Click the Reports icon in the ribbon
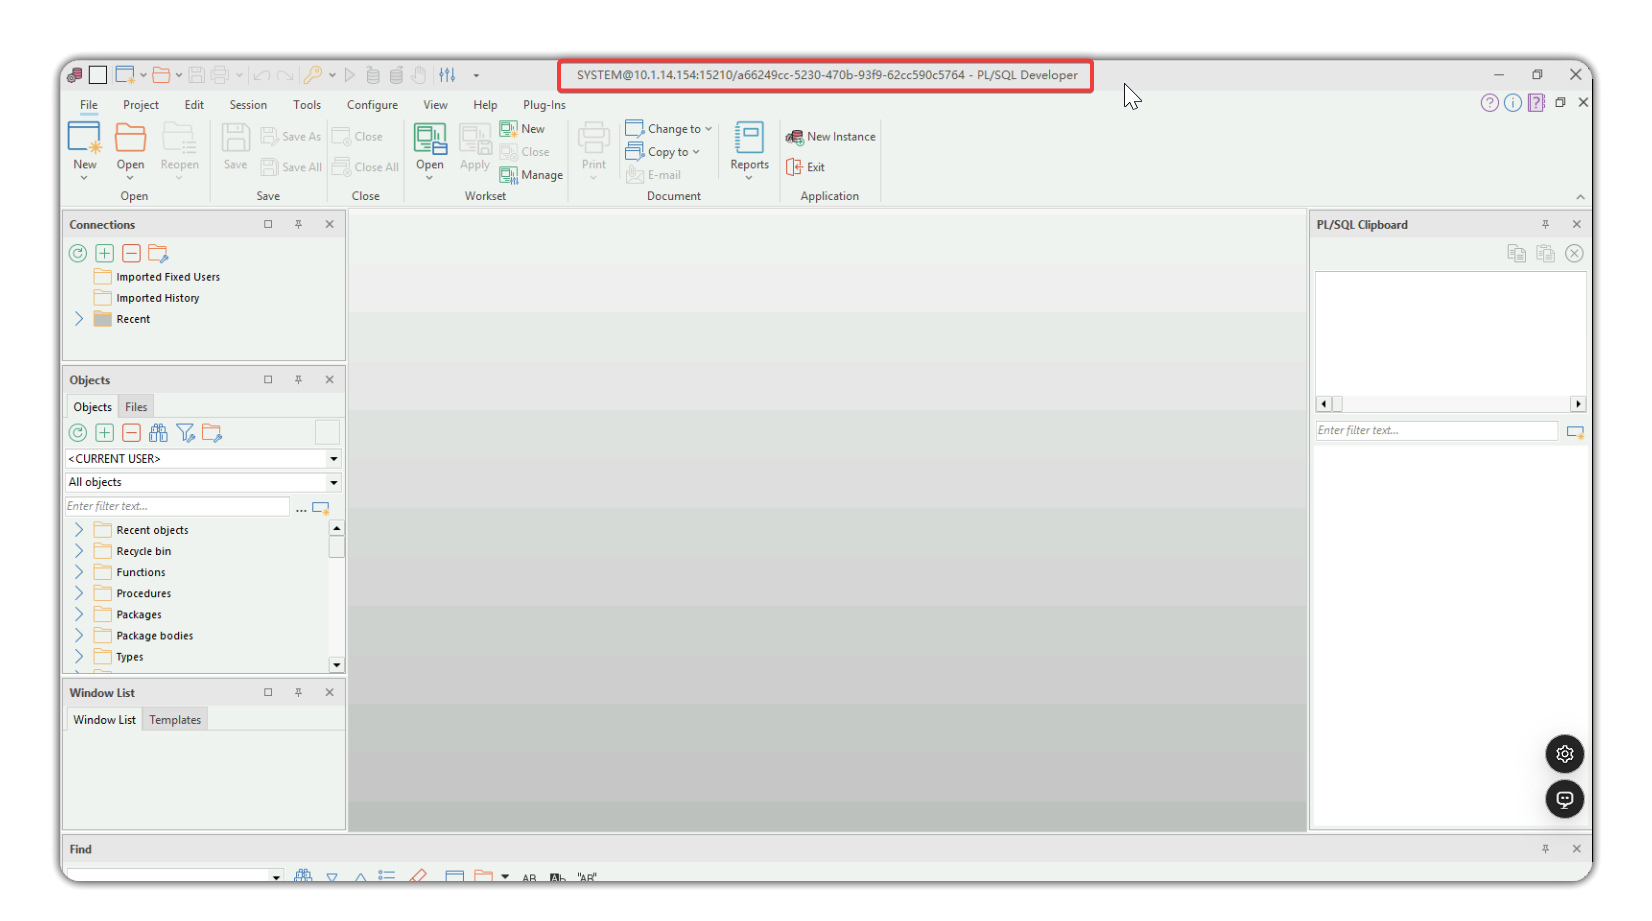This screenshot has height=921, width=1652. (748, 138)
